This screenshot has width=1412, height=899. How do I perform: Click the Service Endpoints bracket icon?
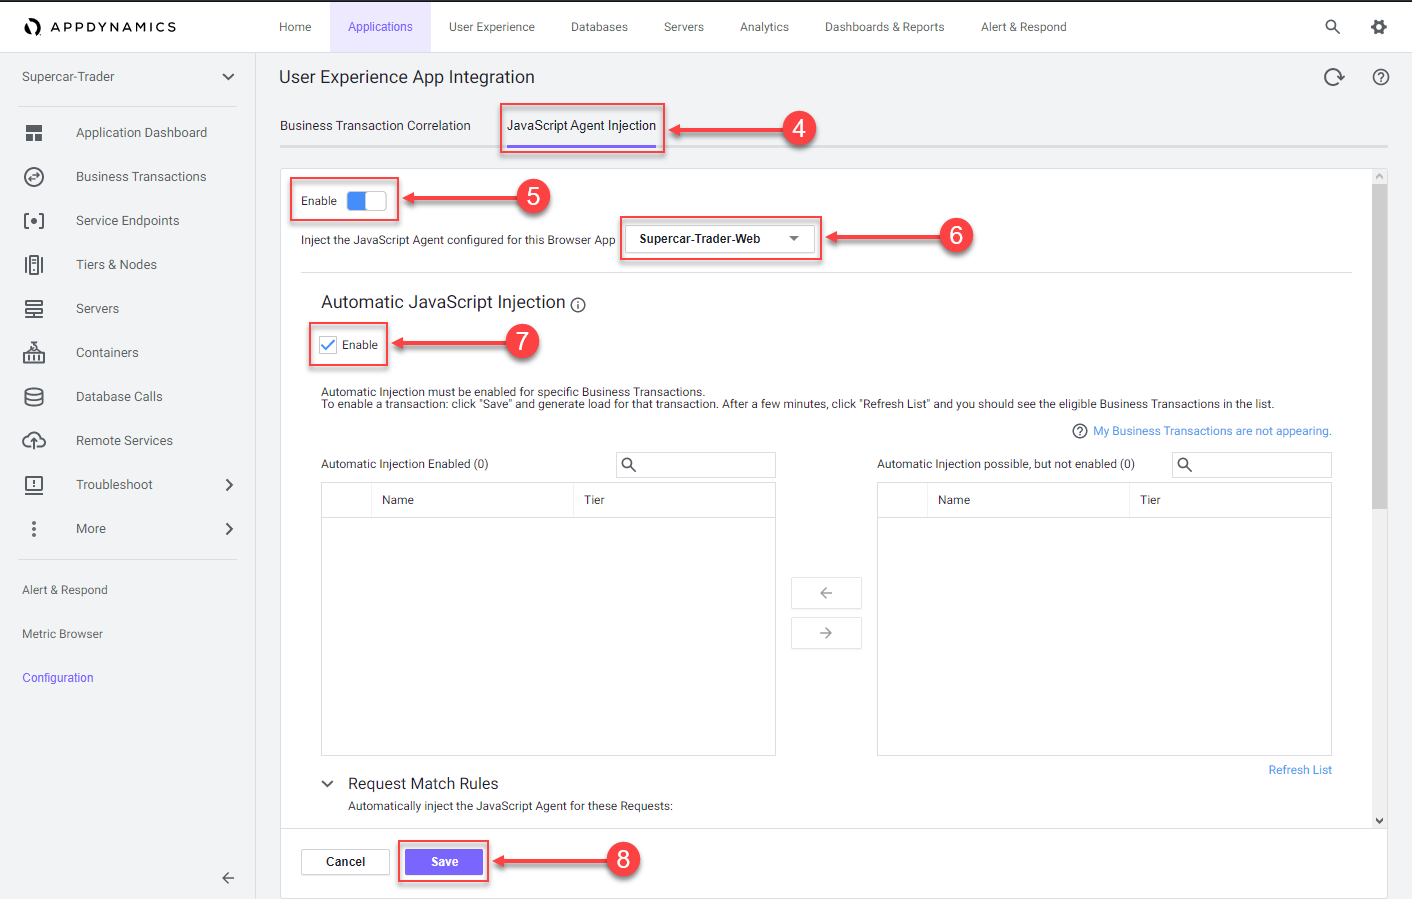pyautogui.click(x=34, y=221)
